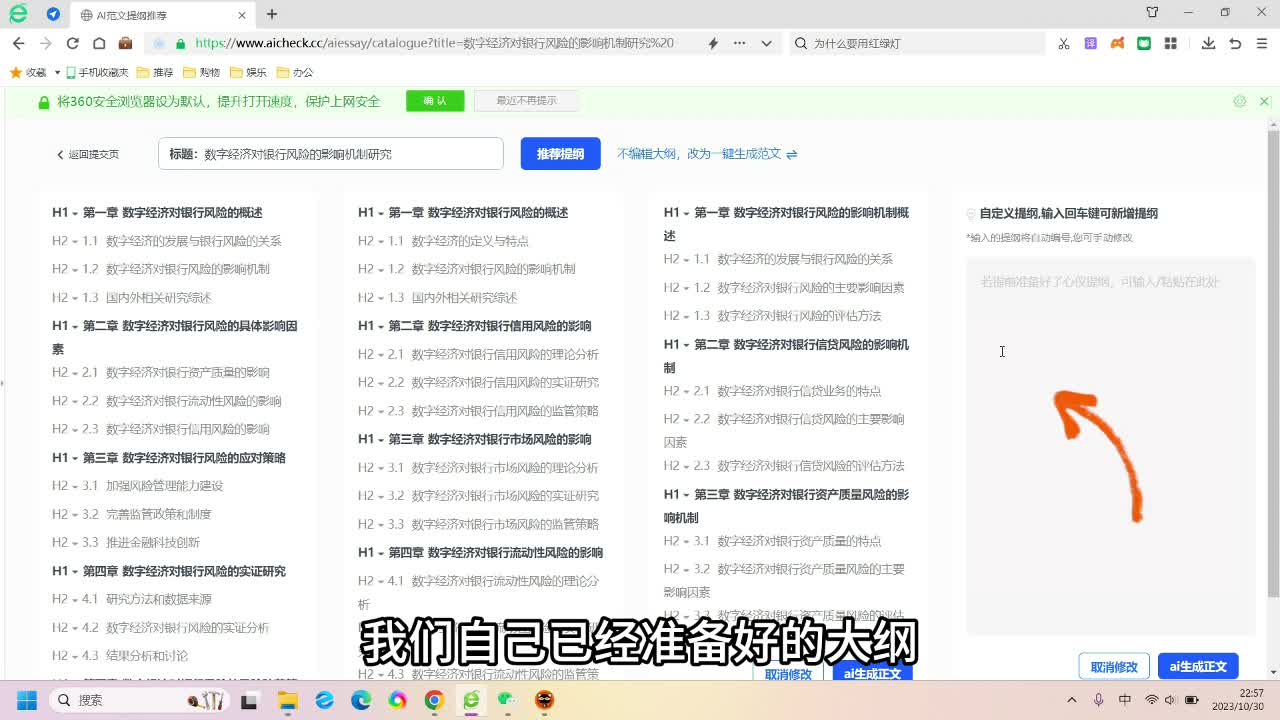Open the 购物 bookmarks folder
The width and height of the screenshot is (1280, 720).
point(201,72)
